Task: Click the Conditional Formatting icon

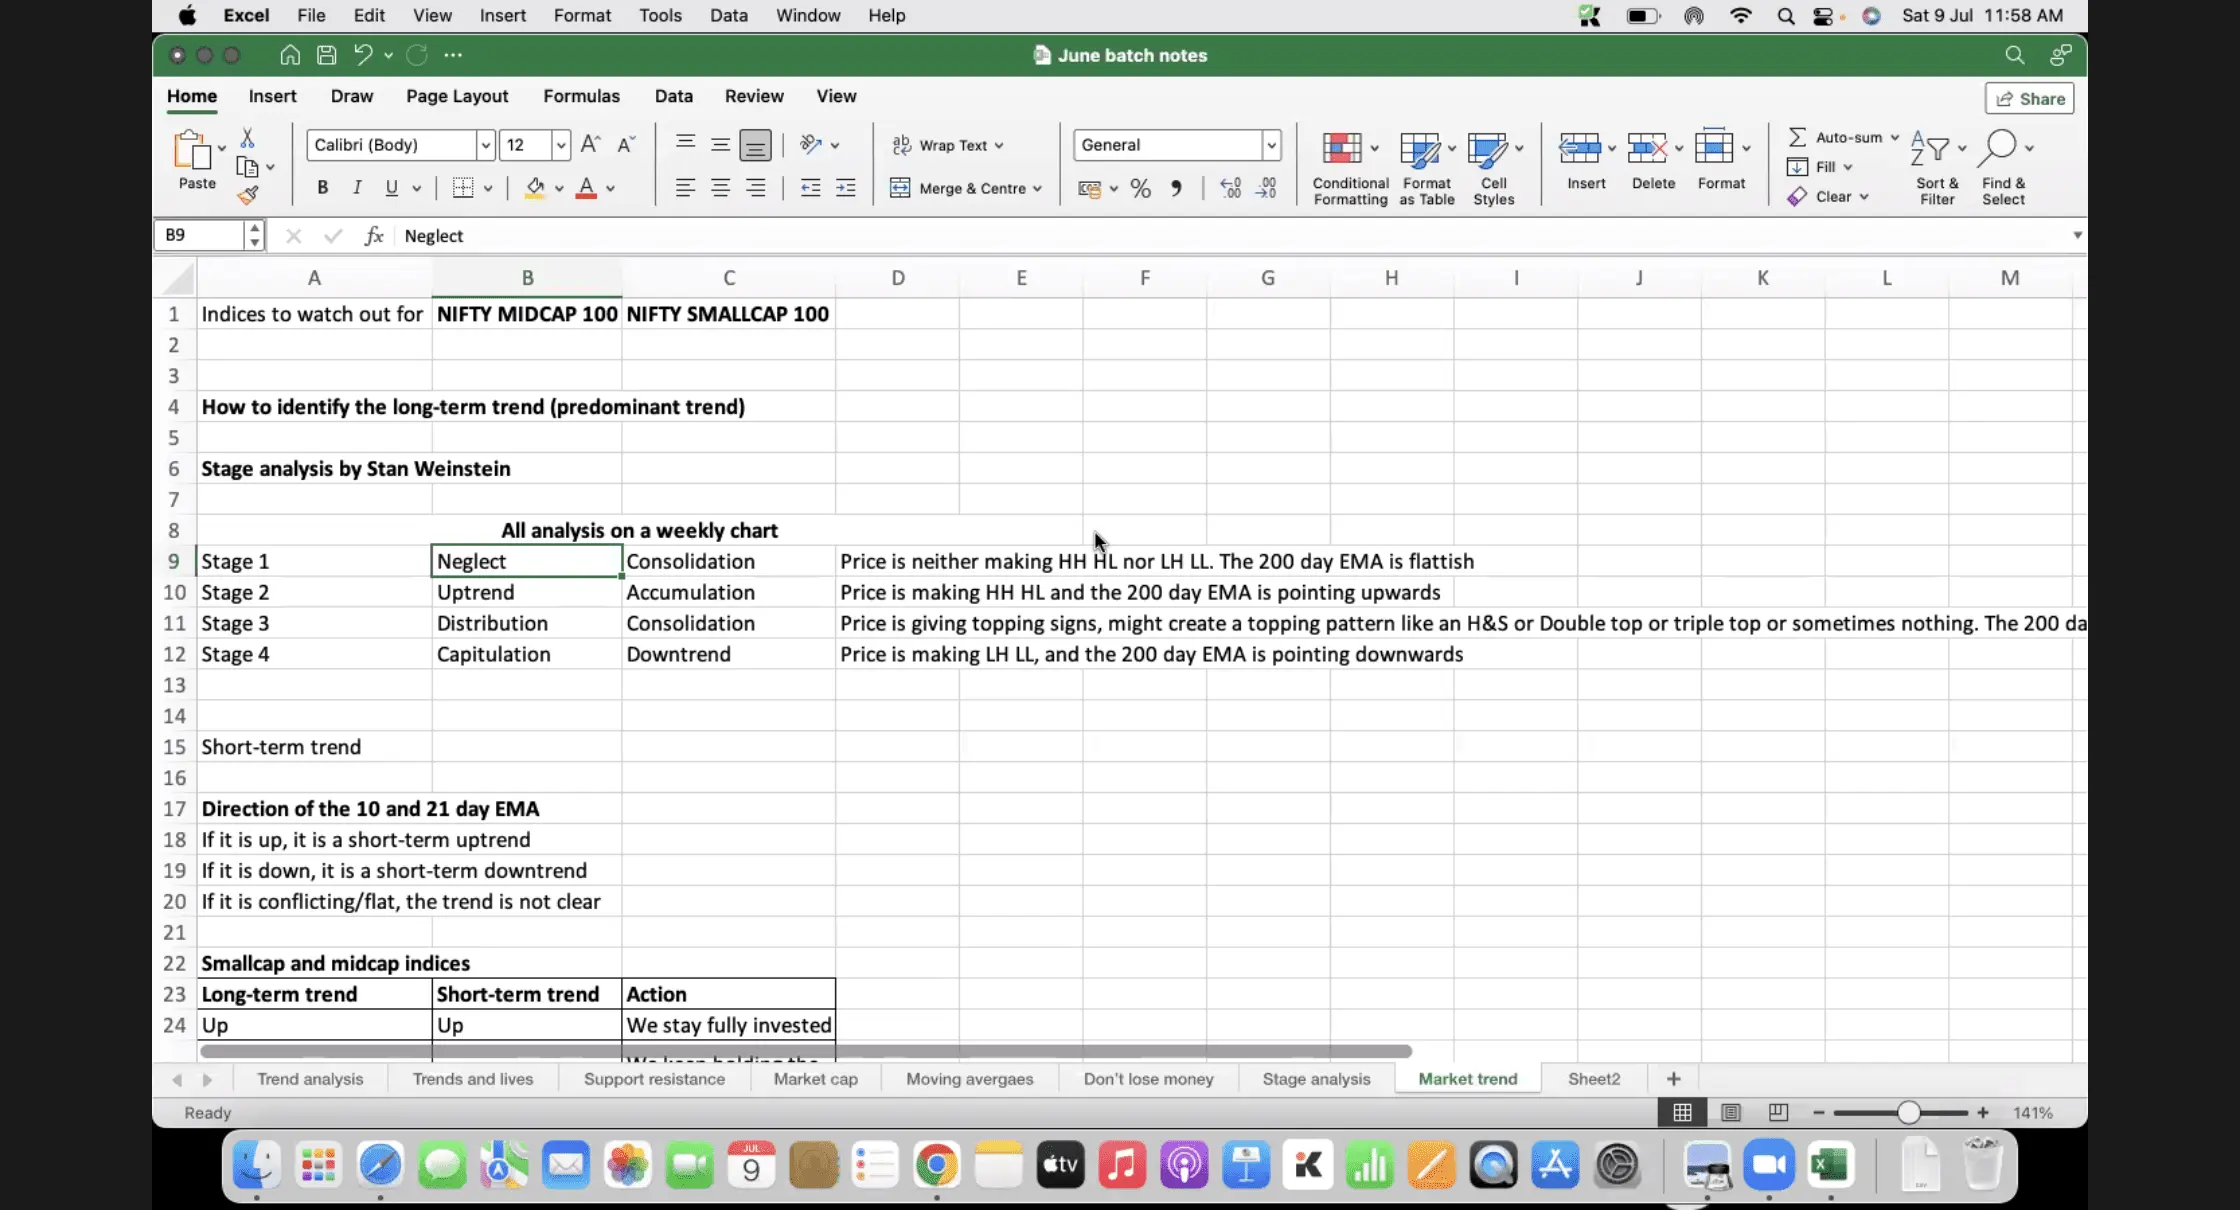Action: [x=1342, y=148]
